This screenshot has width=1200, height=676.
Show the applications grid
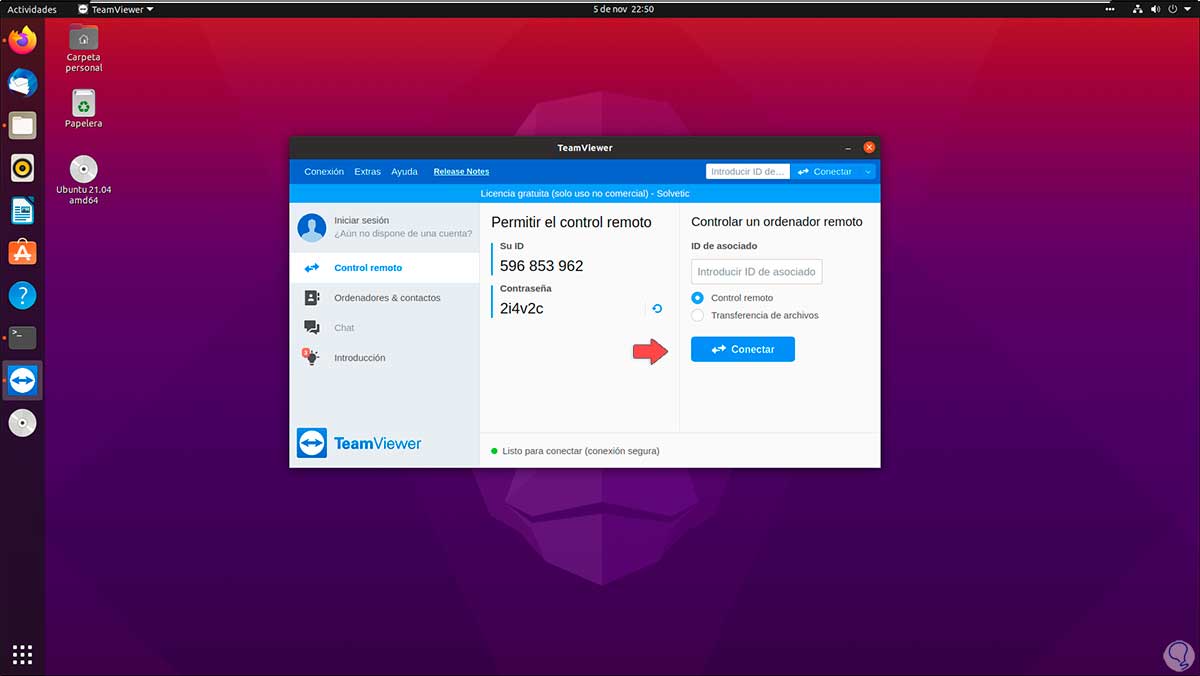(22, 654)
